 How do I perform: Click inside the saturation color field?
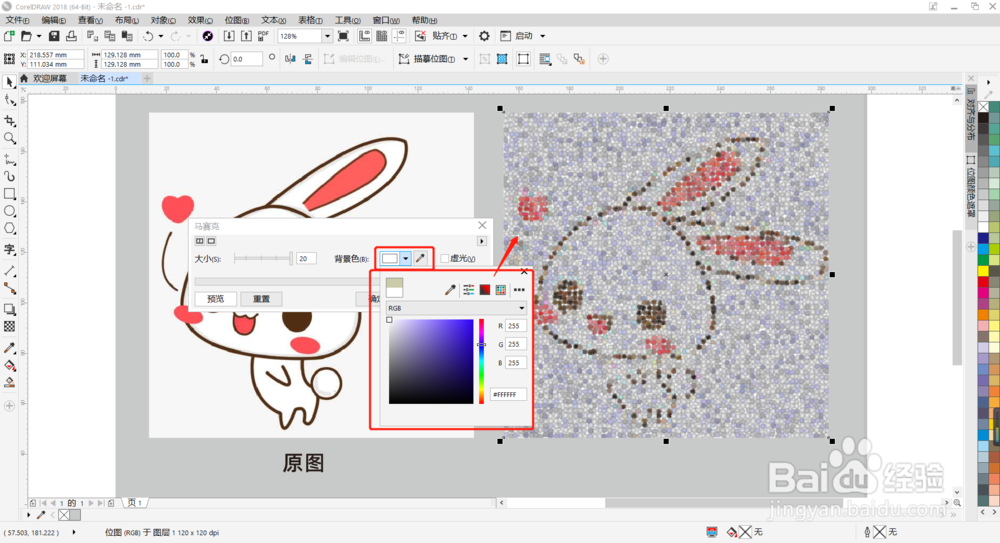point(431,361)
